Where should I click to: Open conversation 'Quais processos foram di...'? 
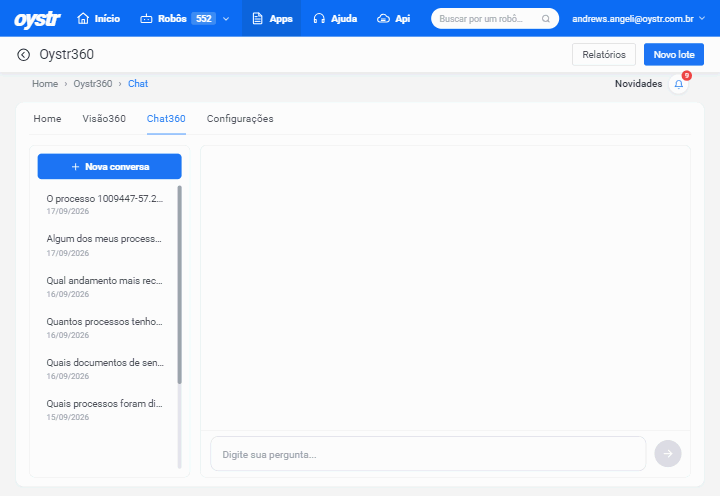105,410
